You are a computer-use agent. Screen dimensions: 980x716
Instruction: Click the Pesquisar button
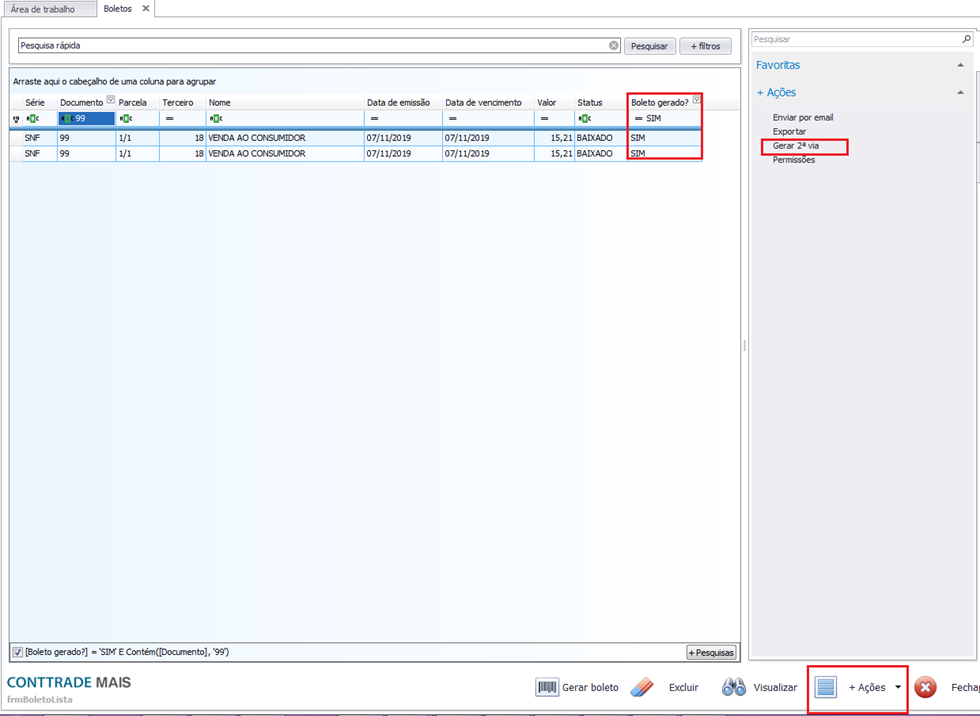(649, 46)
